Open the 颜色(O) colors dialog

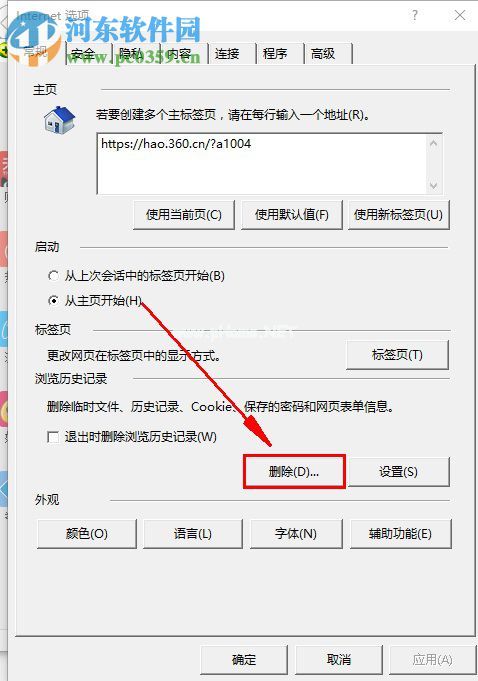tap(87, 534)
